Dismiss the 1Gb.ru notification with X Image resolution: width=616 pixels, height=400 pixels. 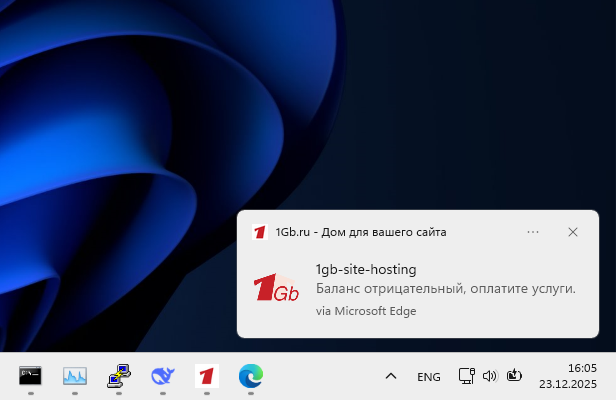[x=573, y=232]
